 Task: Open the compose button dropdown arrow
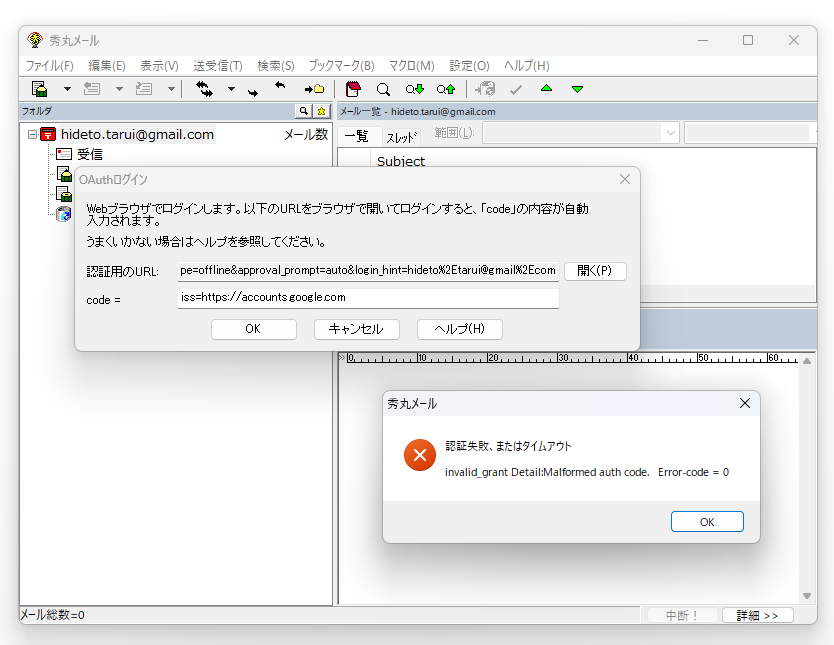point(66,89)
